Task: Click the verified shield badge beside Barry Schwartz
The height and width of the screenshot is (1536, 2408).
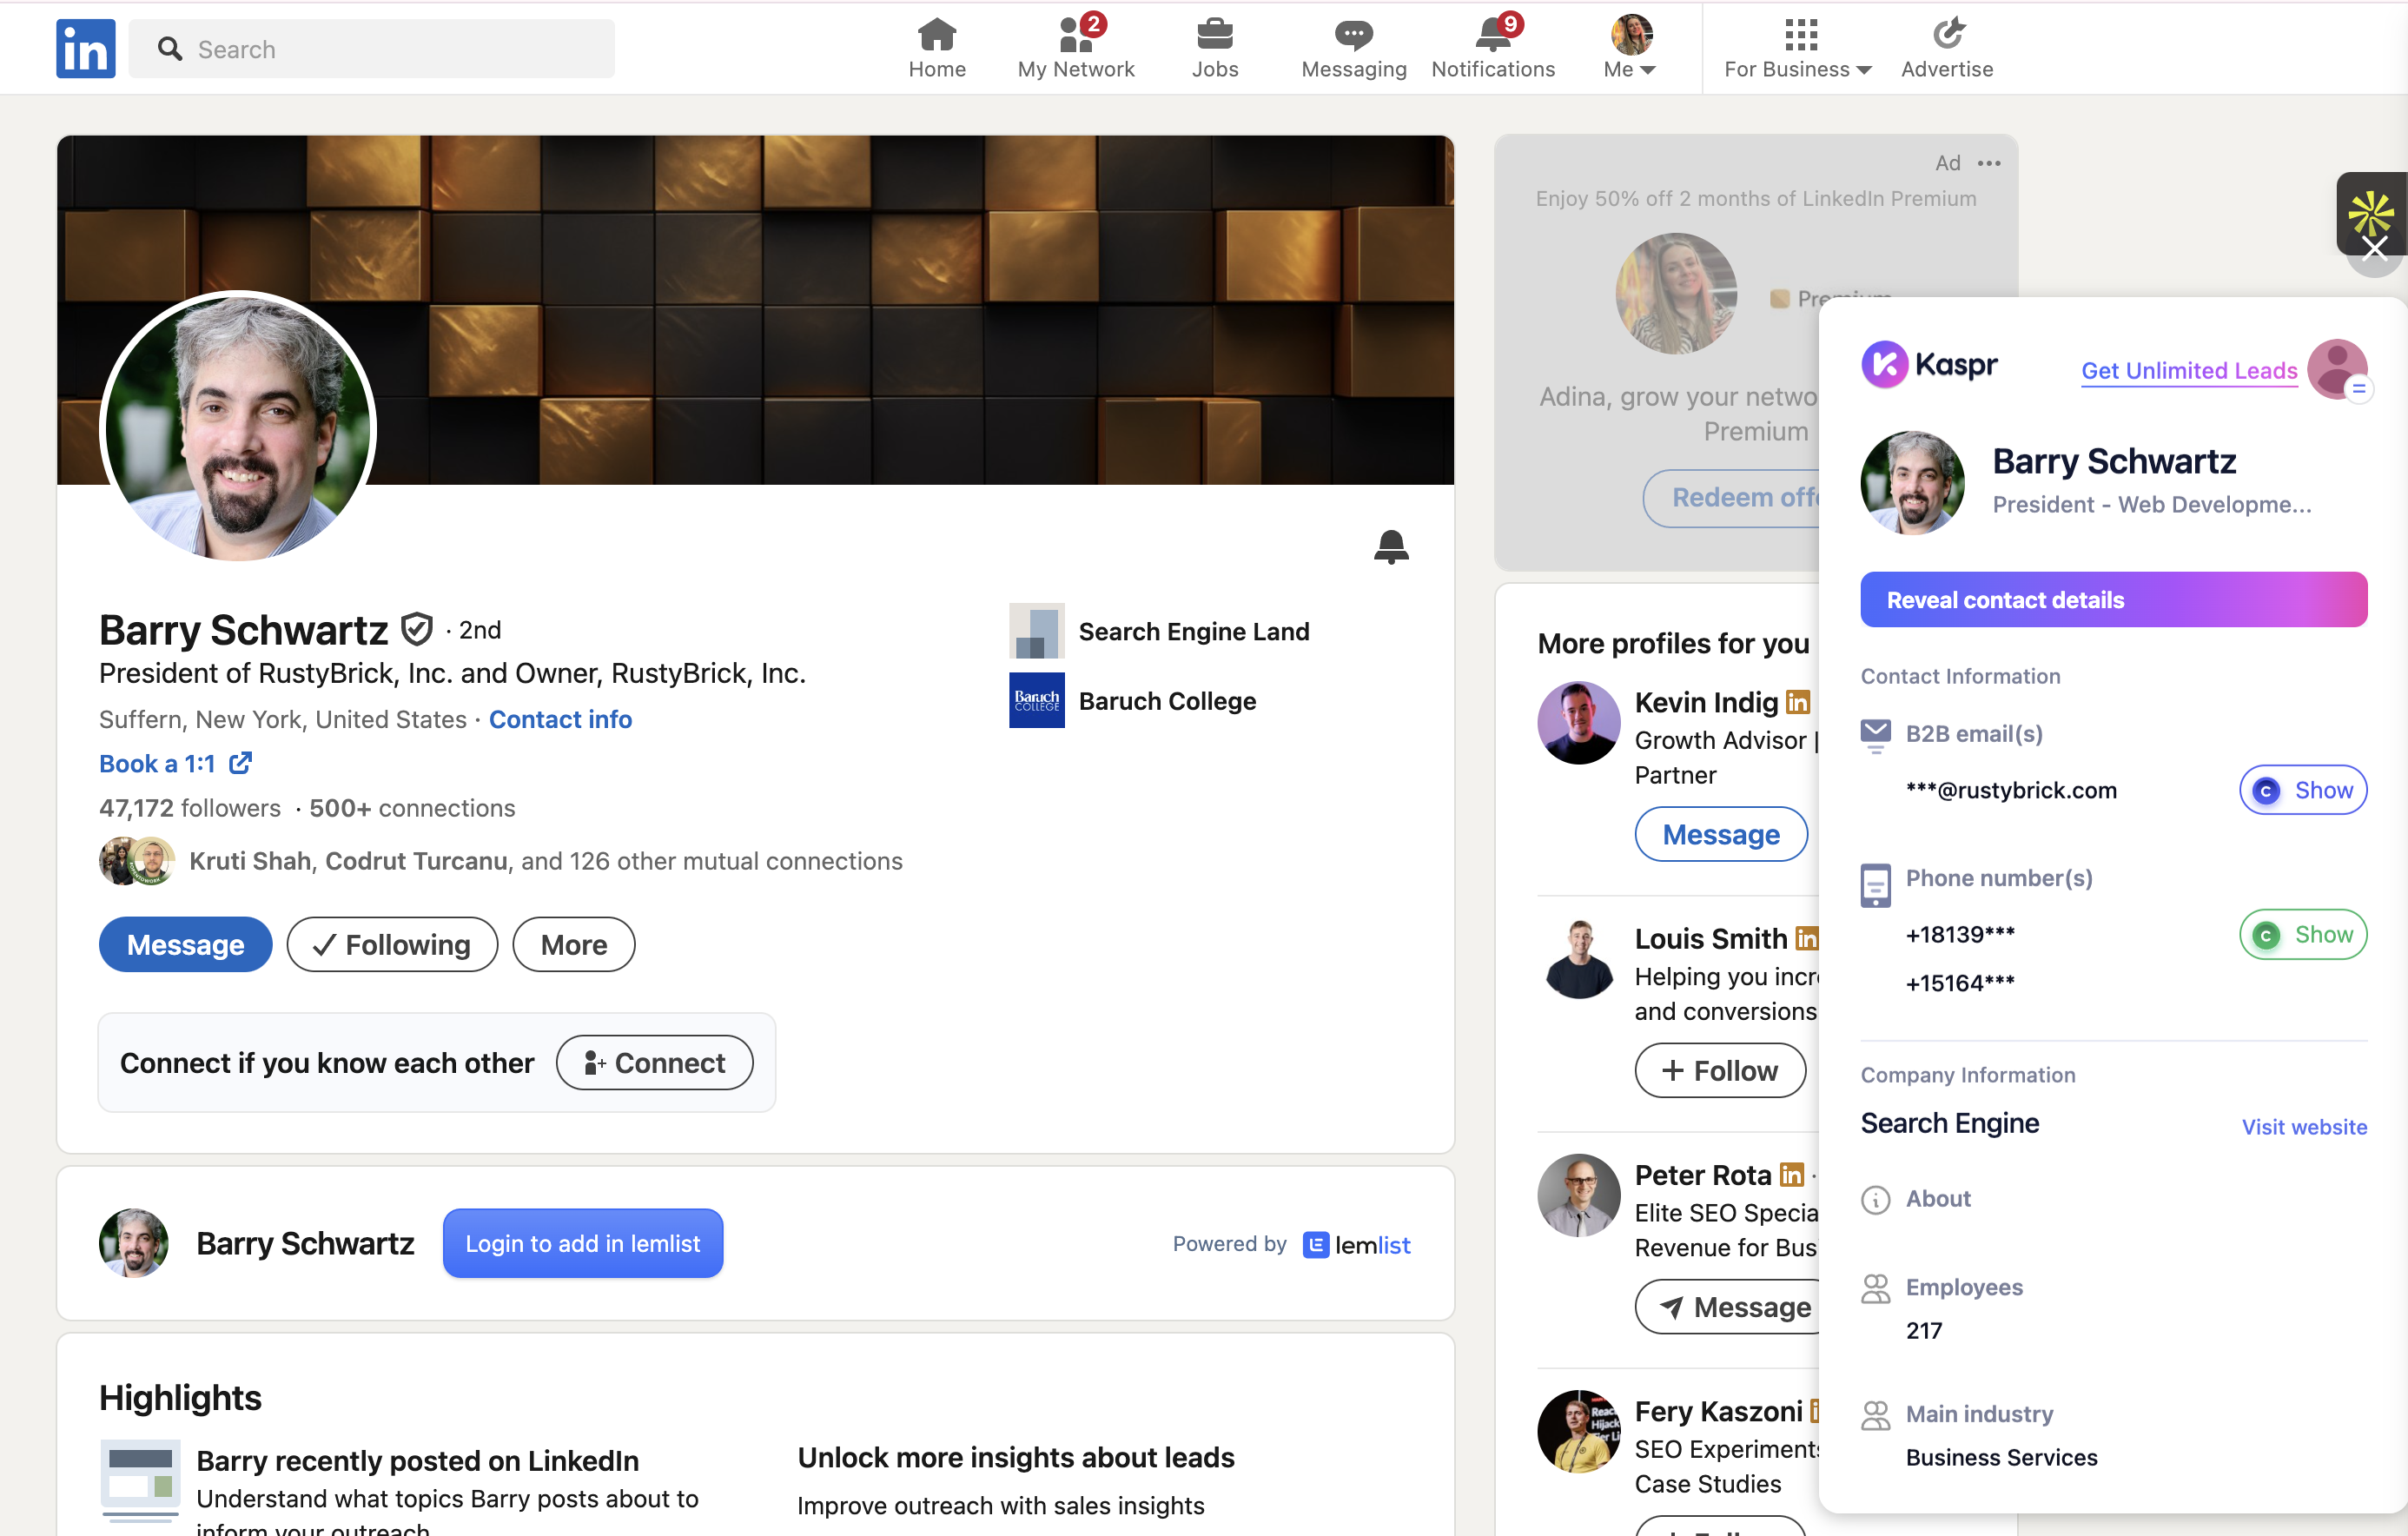Action: (x=416, y=629)
